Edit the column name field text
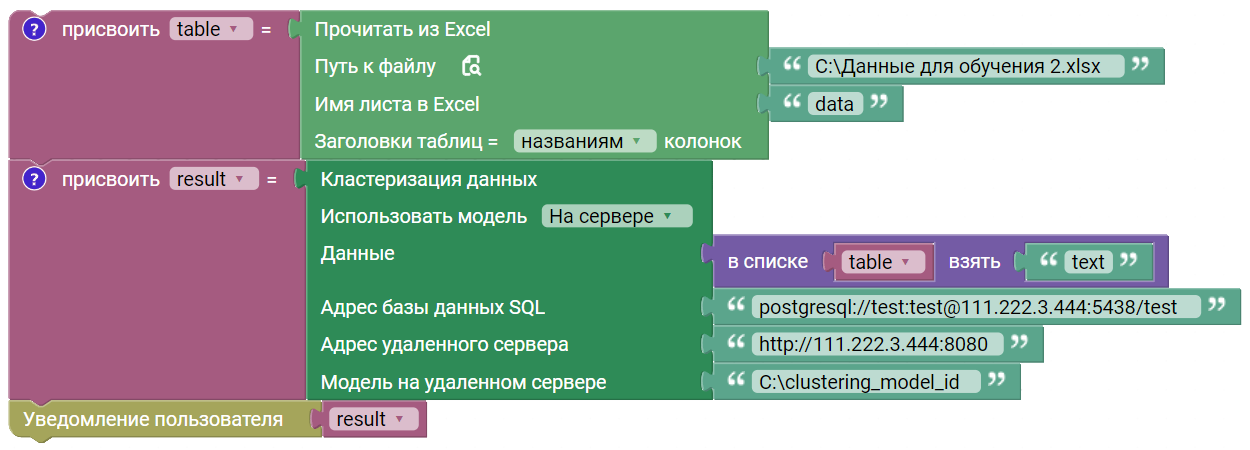Screen dimensions: 1250x450 (x=1088, y=262)
